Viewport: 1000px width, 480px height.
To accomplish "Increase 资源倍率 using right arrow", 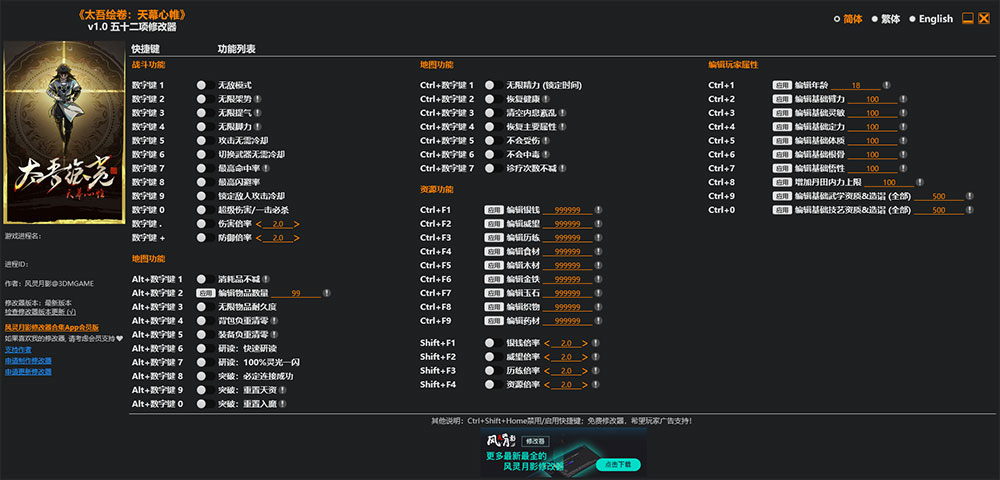I will pos(585,385).
